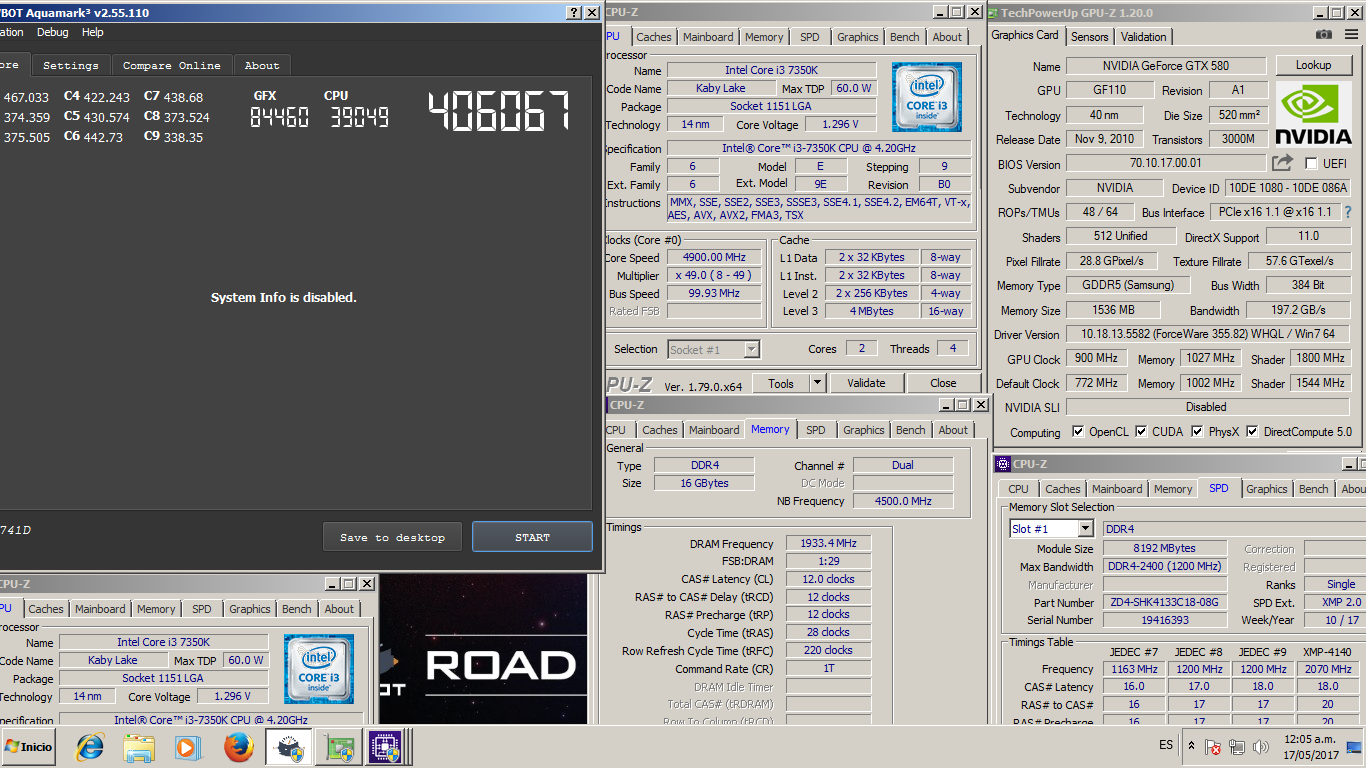Click the NVIDIA logo in GPU-Z
The image size is (1366, 768).
pyautogui.click(x=1315, y=114)
